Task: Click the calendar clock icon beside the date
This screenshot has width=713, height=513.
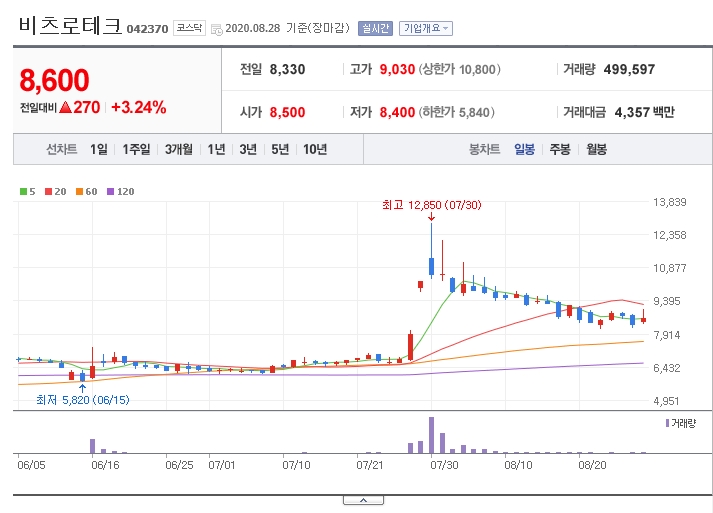Action: point(217,30)
